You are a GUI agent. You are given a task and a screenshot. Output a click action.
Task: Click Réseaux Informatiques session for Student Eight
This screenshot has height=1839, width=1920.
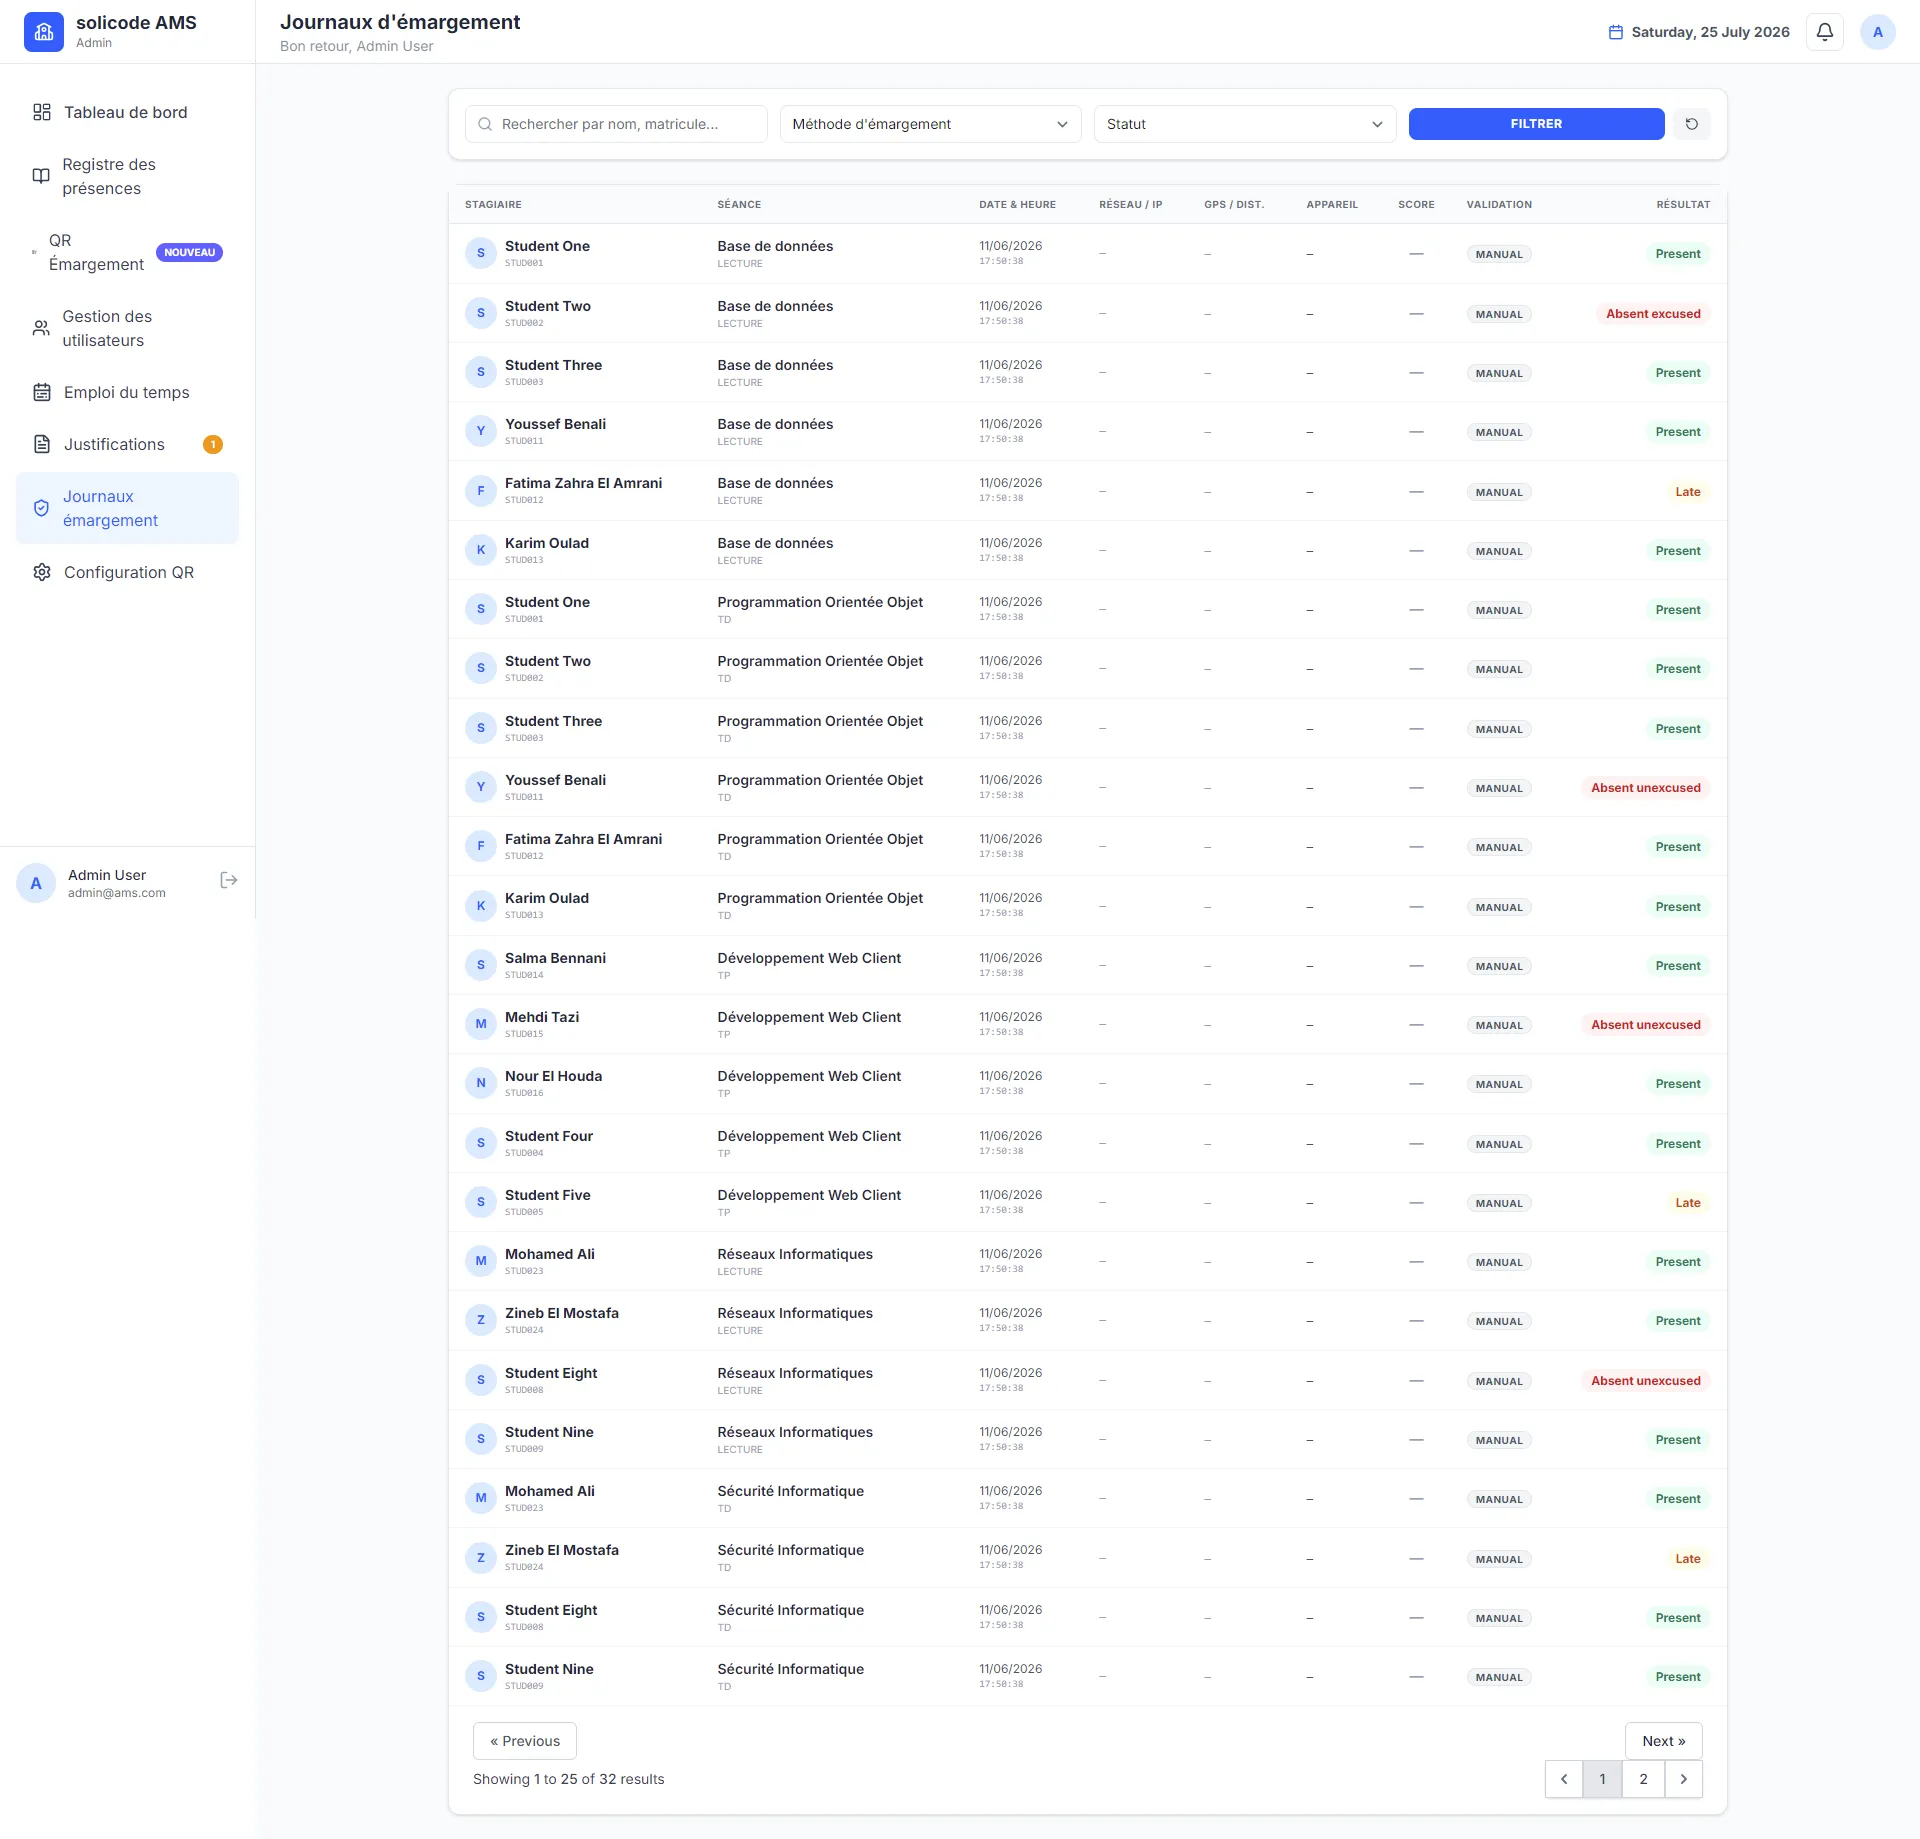(x=795, y=1373)
